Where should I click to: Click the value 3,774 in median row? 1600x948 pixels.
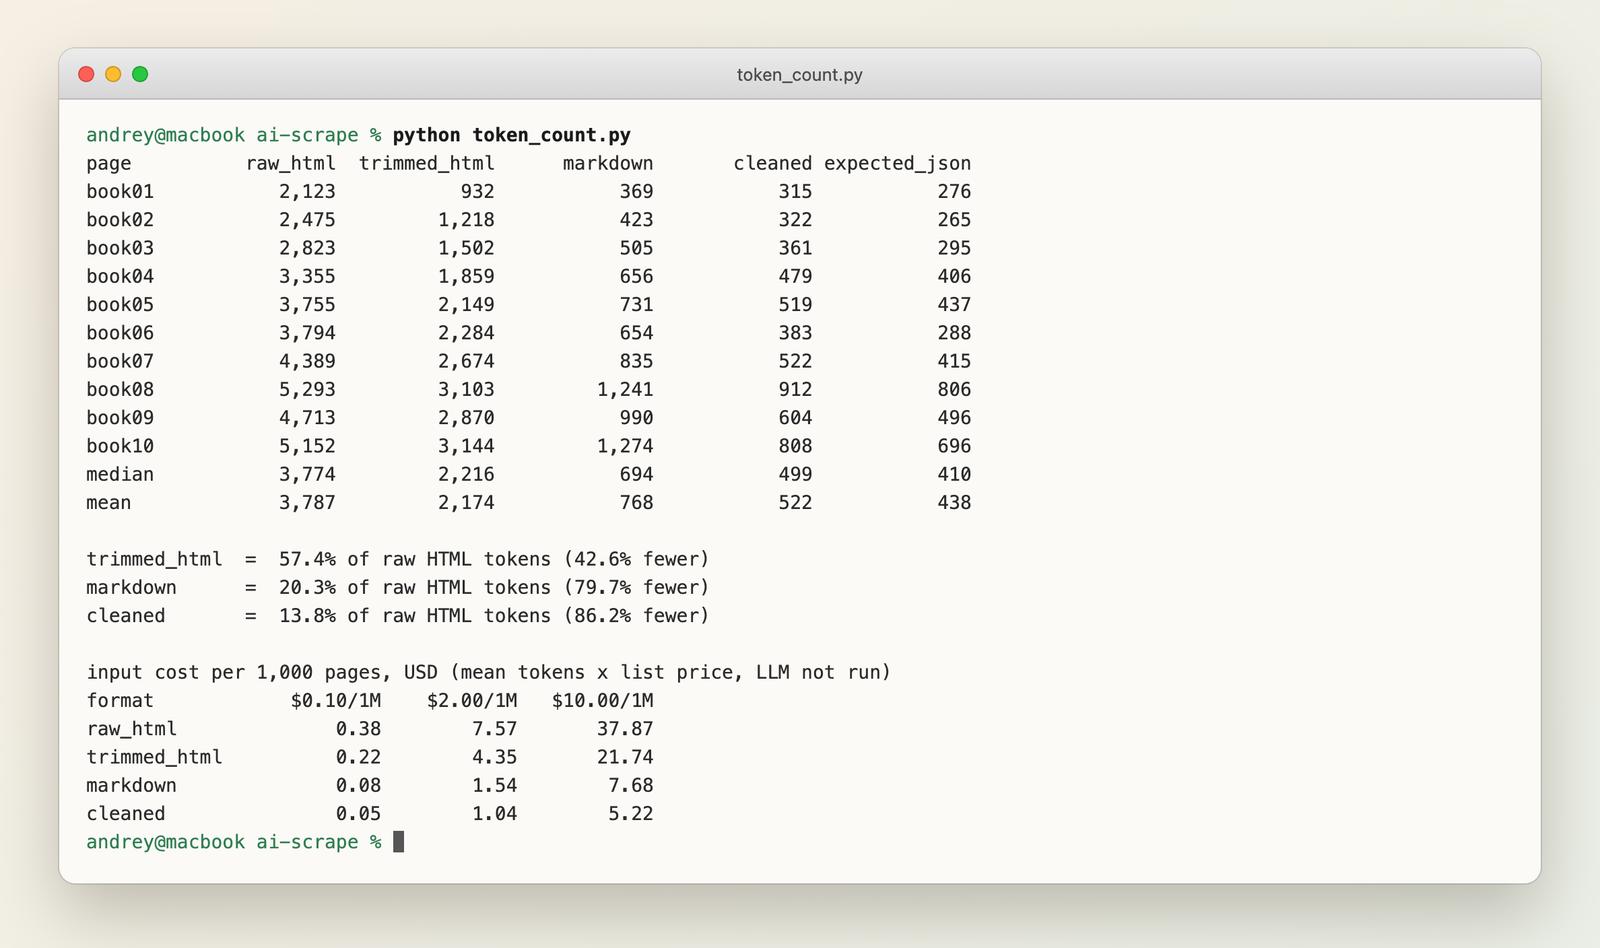308,474
